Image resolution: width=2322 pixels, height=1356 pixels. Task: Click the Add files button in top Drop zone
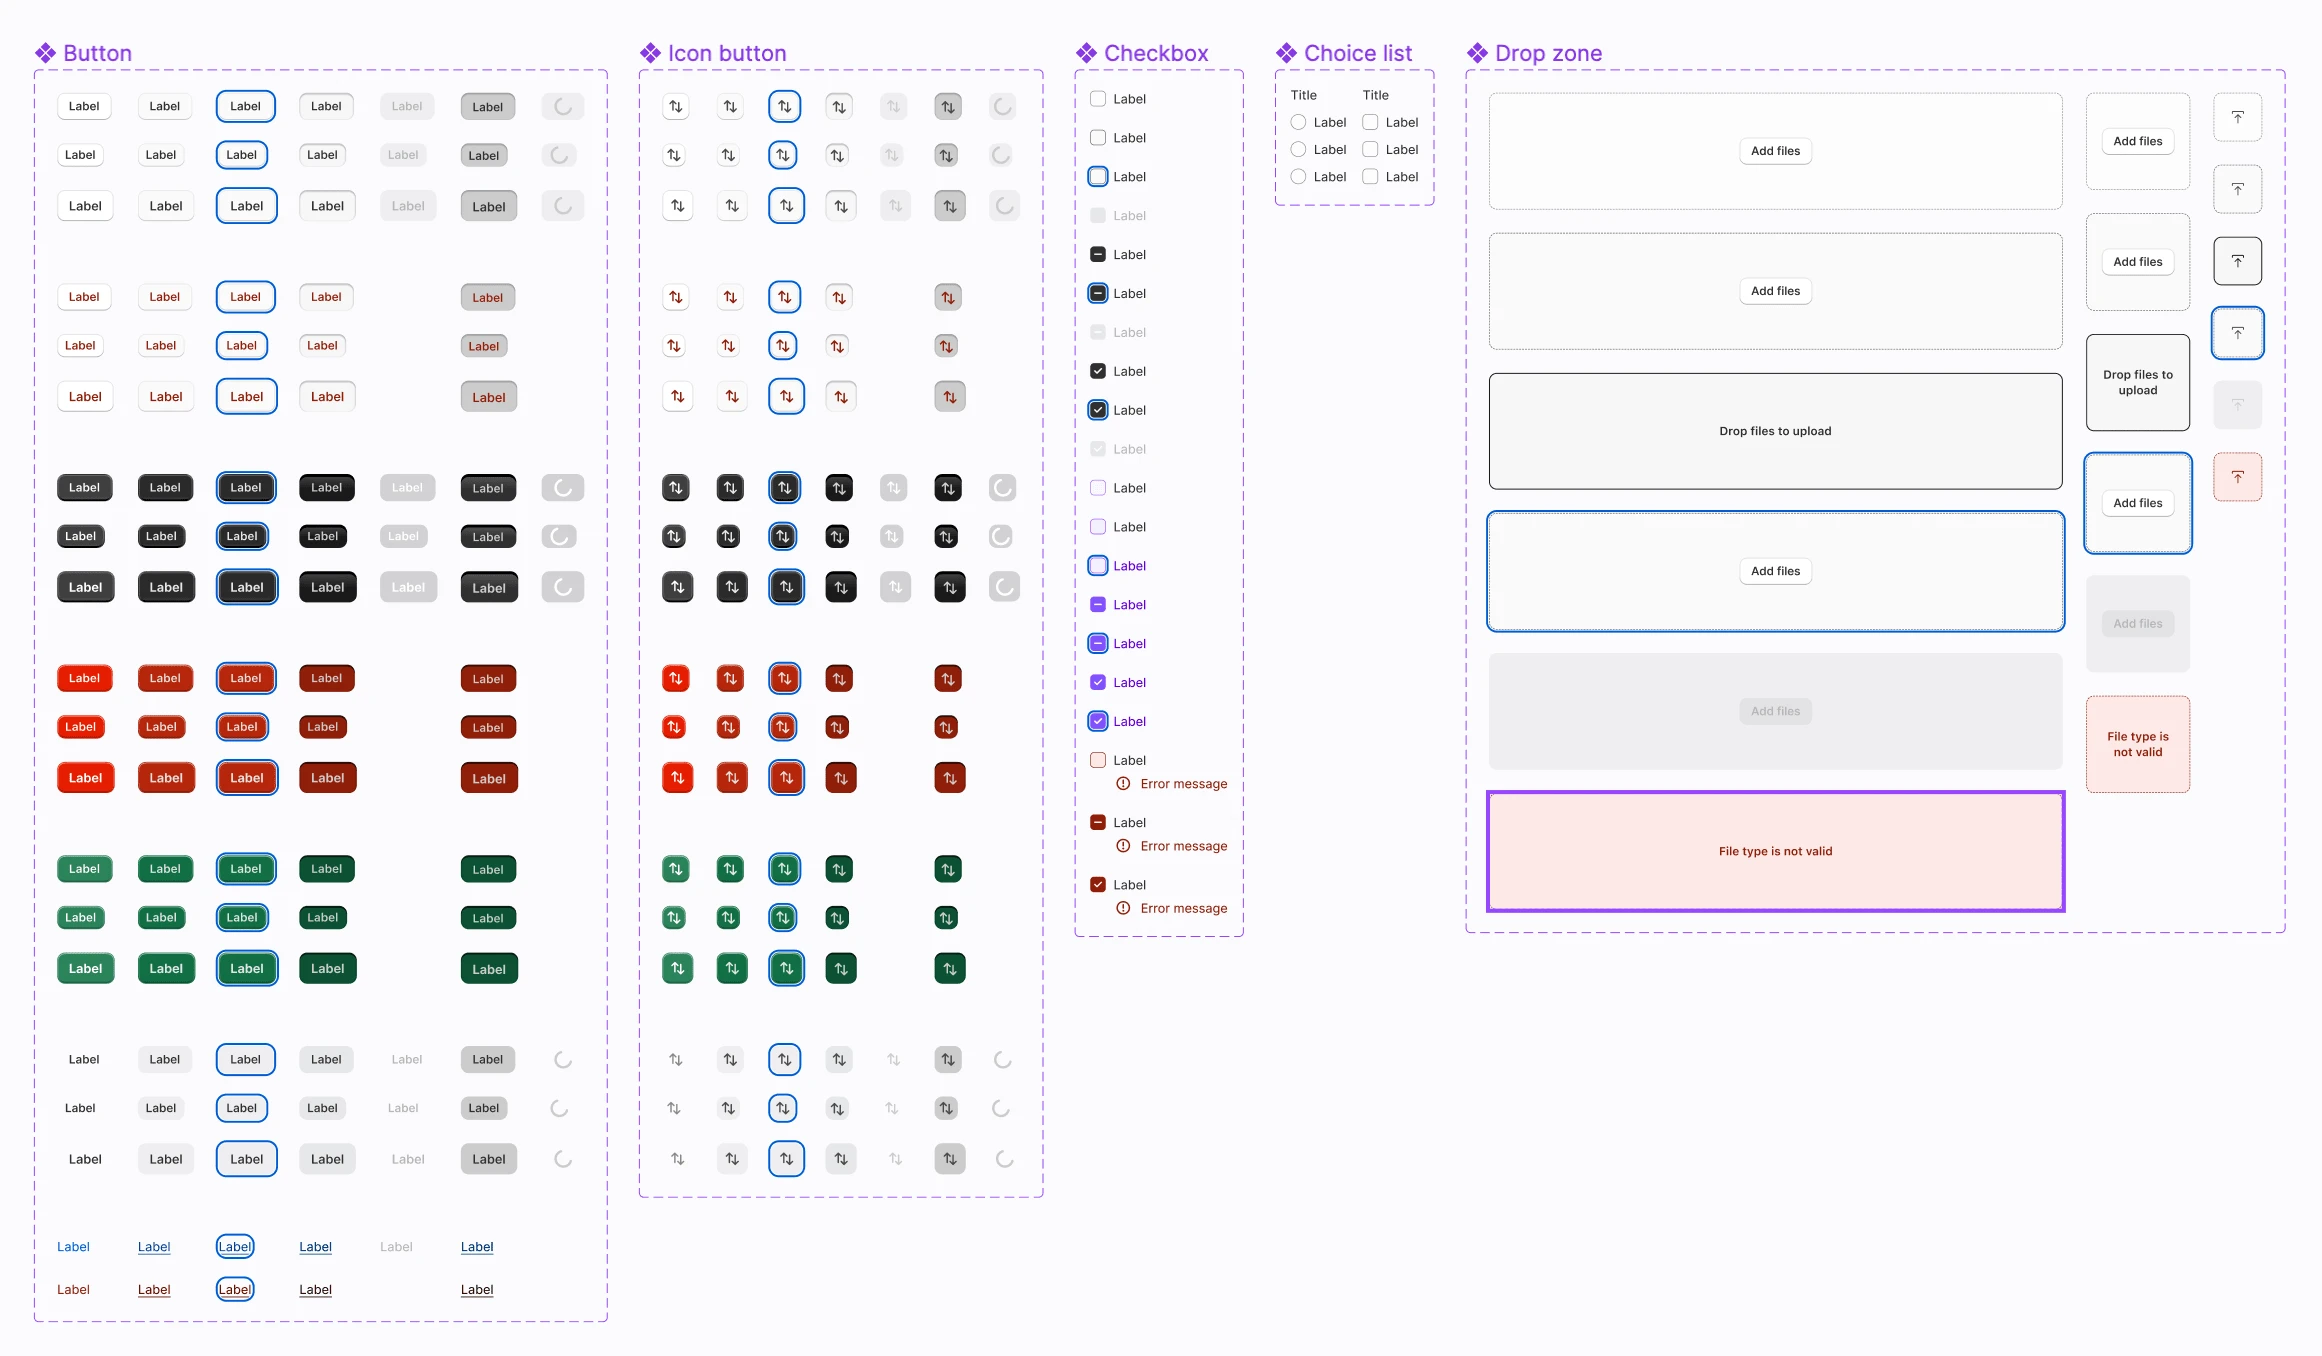coord(1775,150)
